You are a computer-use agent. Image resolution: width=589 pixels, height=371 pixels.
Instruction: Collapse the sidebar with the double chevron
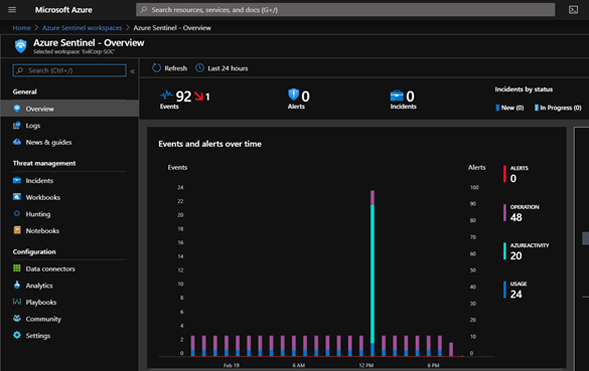point(132,71)
